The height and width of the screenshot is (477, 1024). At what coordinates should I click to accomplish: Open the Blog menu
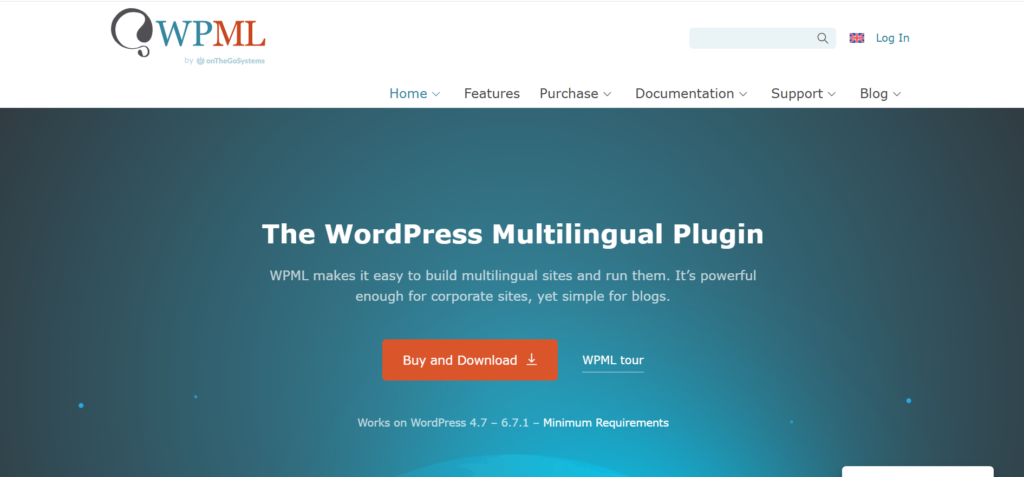[x=874, y=93]
